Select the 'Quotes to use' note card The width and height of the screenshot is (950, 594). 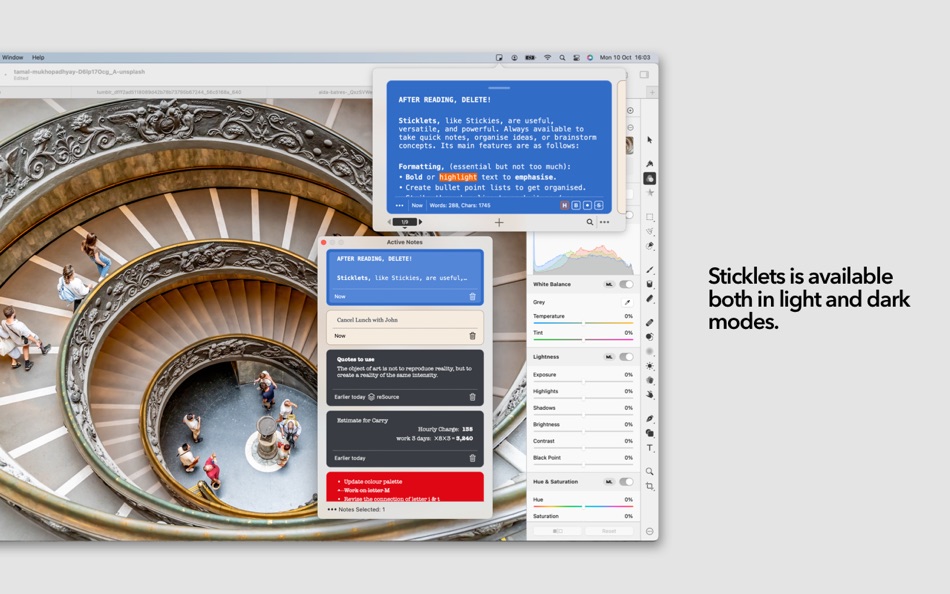click(405, 377)
